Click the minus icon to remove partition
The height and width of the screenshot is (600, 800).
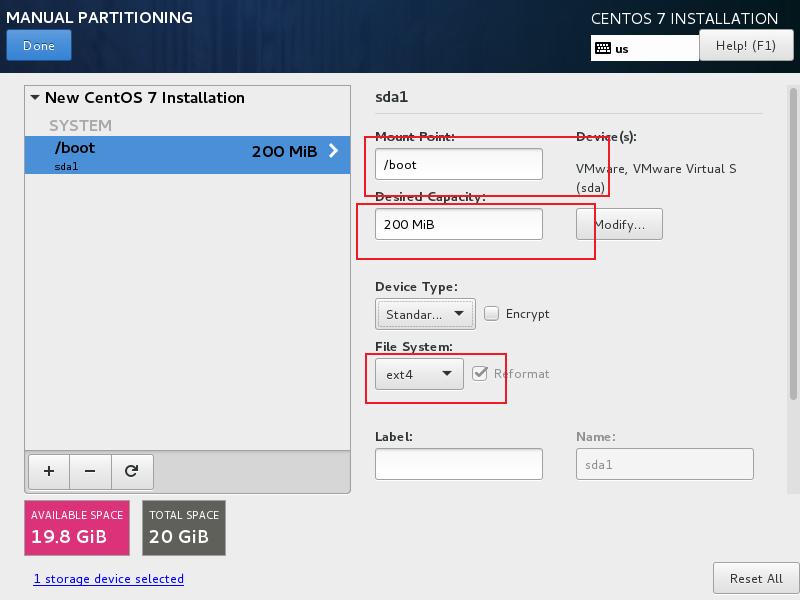[90, 471]
